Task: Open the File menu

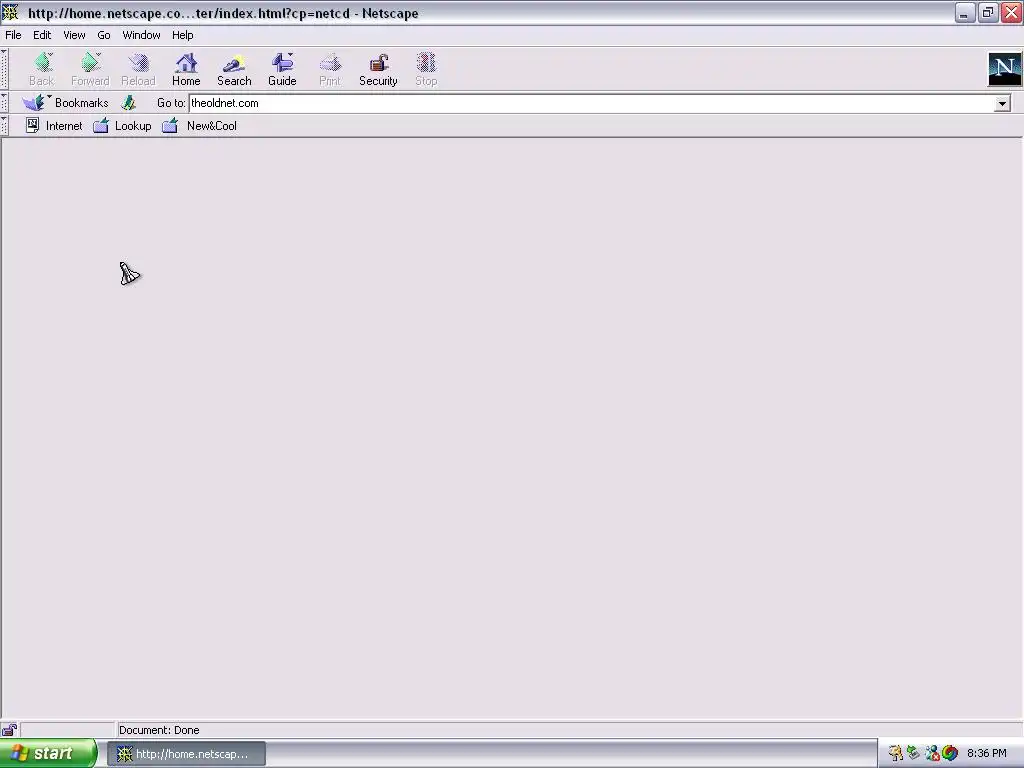Action: [13, 35]
